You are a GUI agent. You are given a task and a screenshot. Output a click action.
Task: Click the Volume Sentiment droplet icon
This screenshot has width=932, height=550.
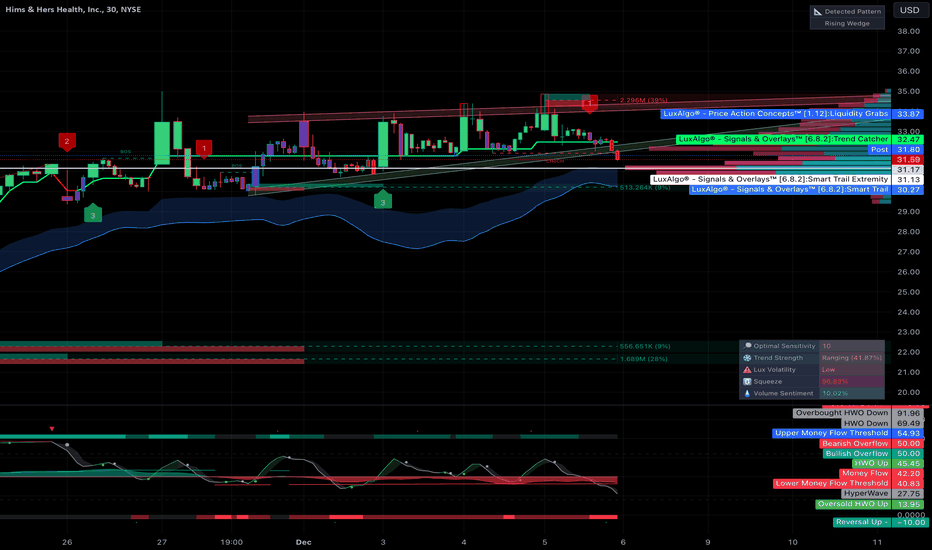click(x=747, y=394)
